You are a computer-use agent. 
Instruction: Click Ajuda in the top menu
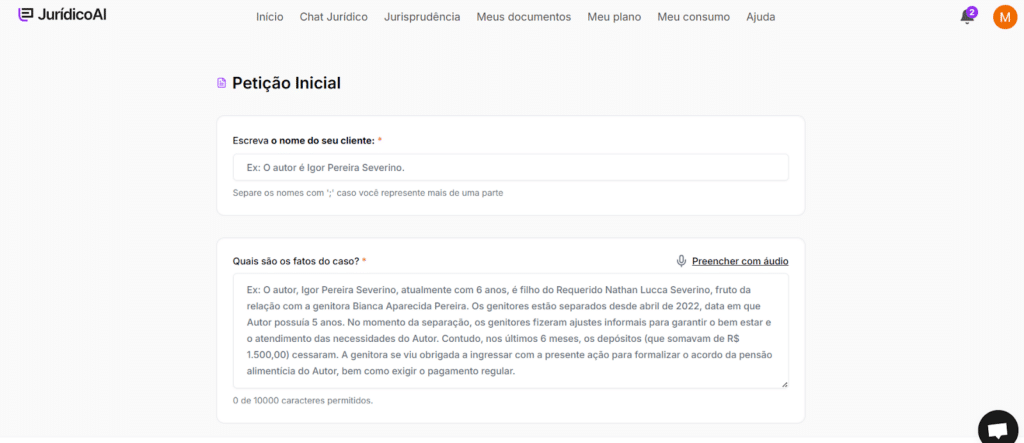760,17
